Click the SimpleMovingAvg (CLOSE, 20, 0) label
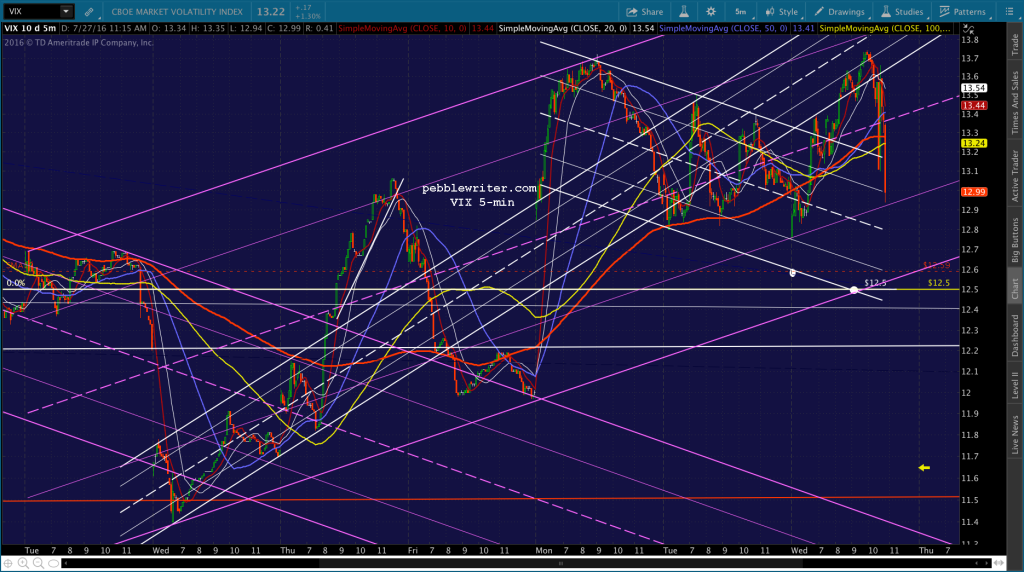The height and width of the screenshot is (572, 1024). (563, 29)
